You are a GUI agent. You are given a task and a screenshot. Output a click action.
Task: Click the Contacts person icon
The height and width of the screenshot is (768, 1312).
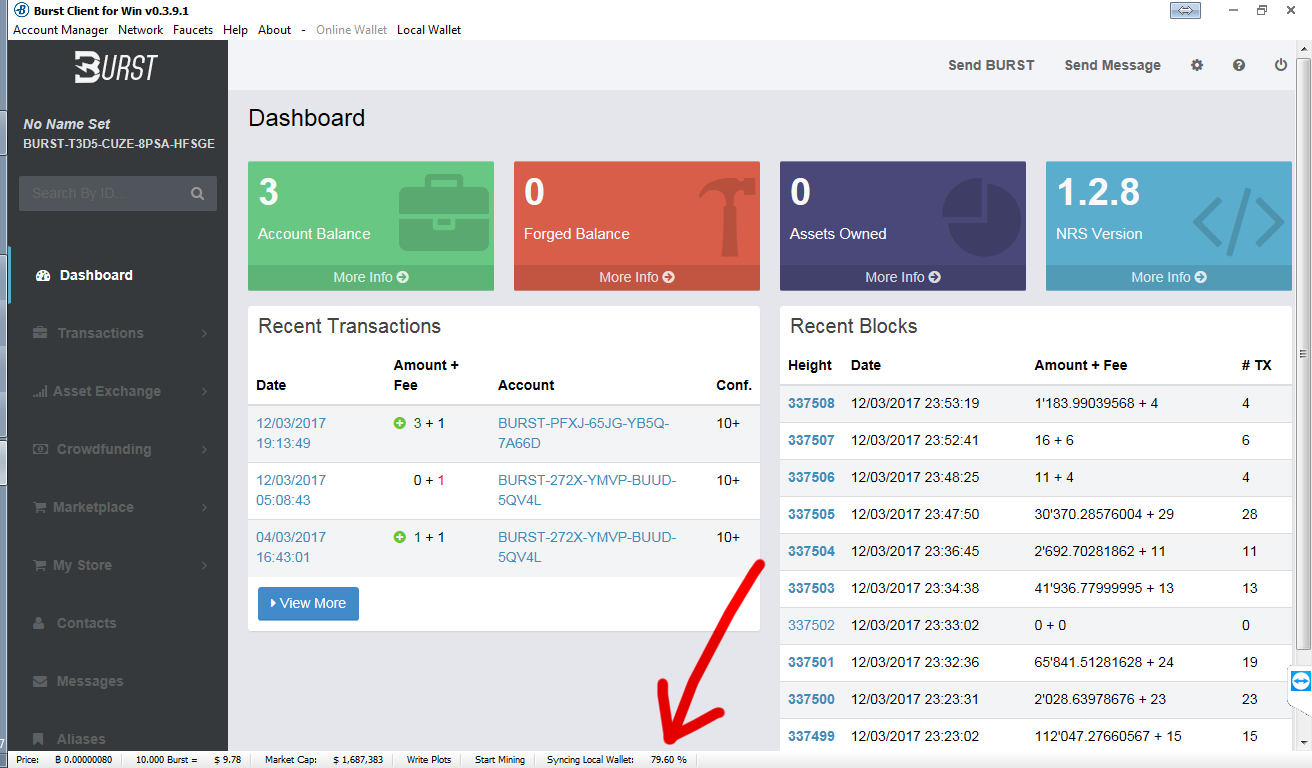(x=39, y=623)
